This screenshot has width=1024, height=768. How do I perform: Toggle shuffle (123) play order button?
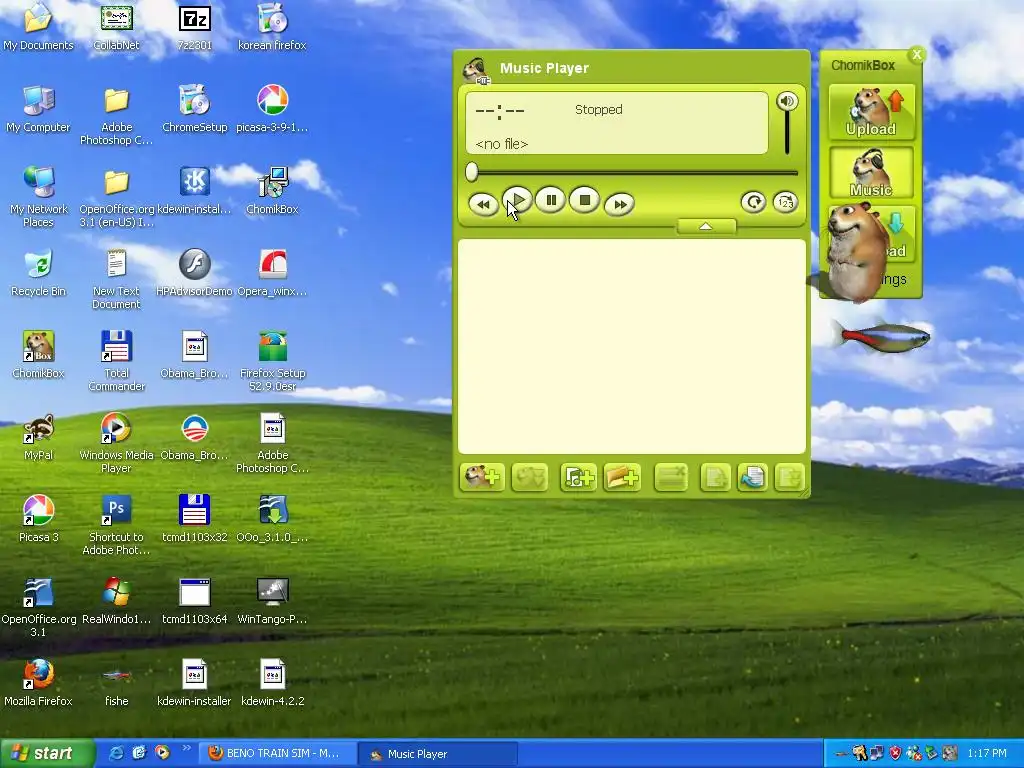pos(785,202)
